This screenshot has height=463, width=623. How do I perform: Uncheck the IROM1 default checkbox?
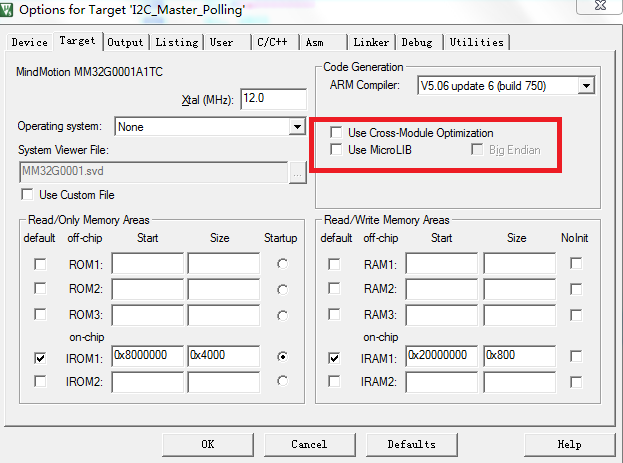pos(39,357)
